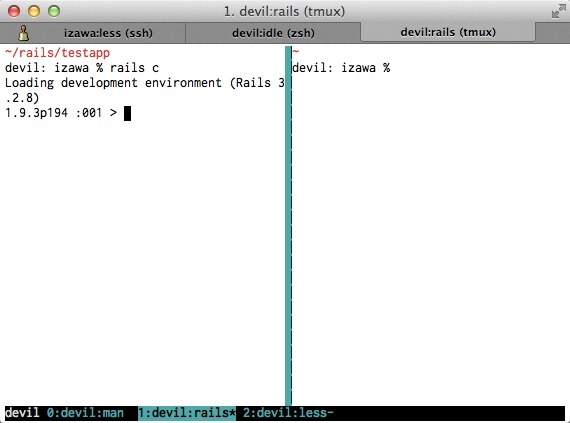570x423 pixels.
Task: Click the ~/rails/testapp path in left pane
Action: point(57,53)
